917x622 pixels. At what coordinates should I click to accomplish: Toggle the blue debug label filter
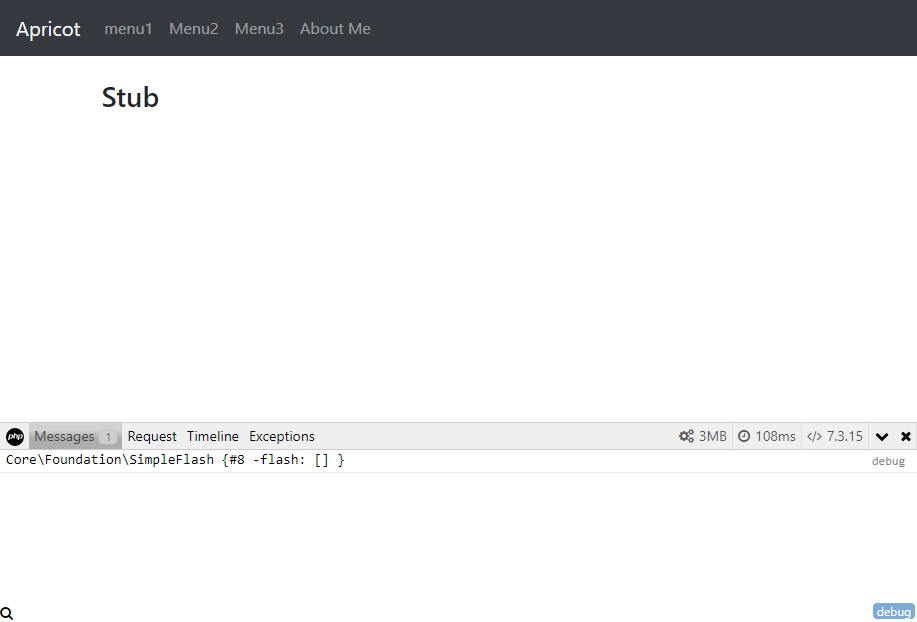pyautogui.click(x=893, y=612)
